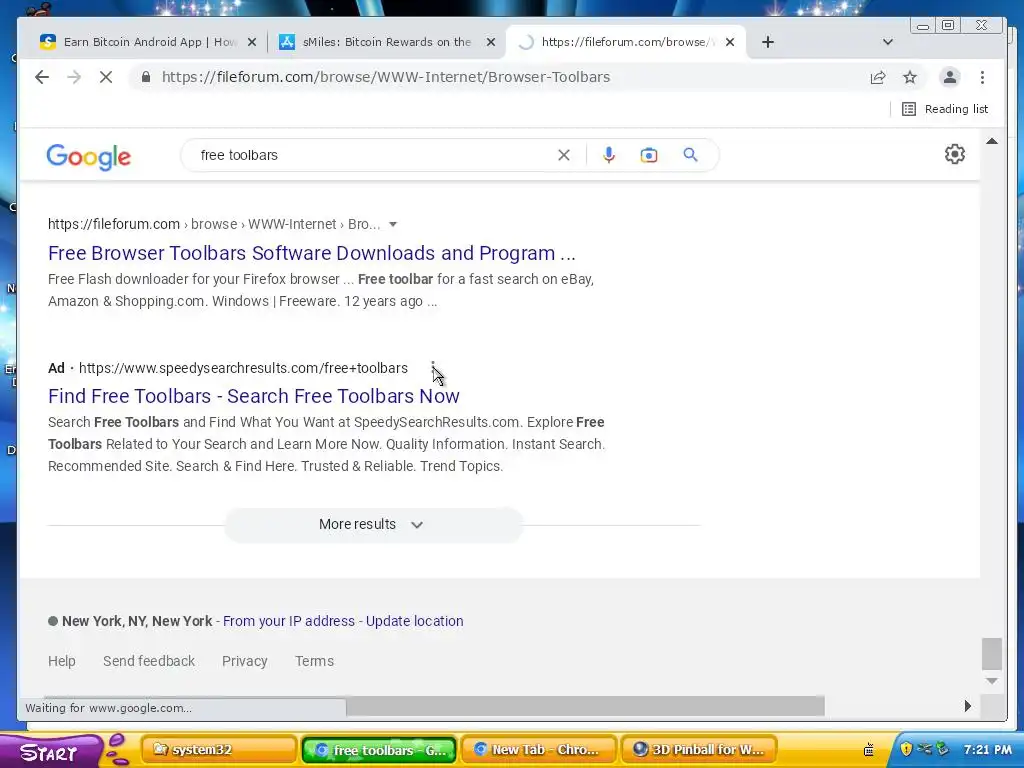Stop loading the page with X button
Image resolution: width=1024 pixels, height=768 pixels.
pyautogui.click(x=106, y=77)
